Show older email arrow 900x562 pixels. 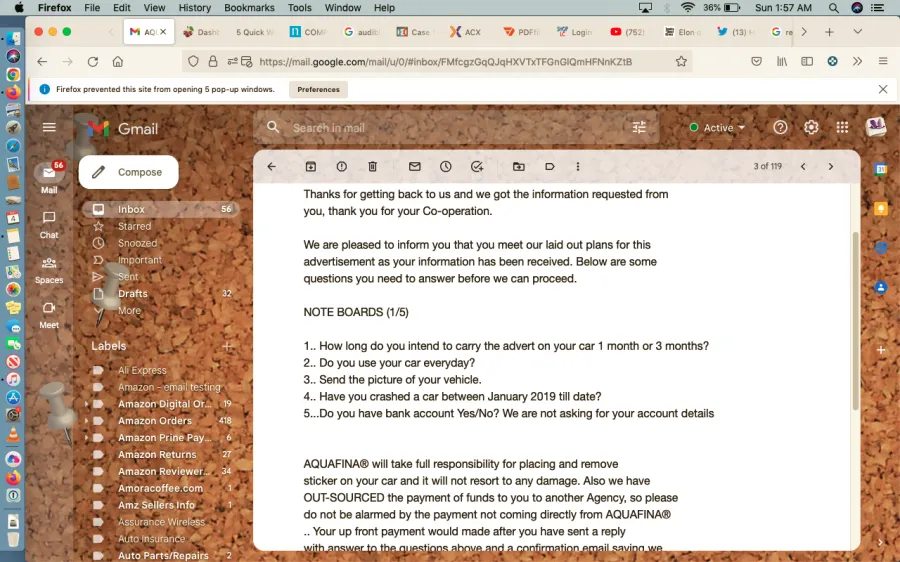[831, 166]
